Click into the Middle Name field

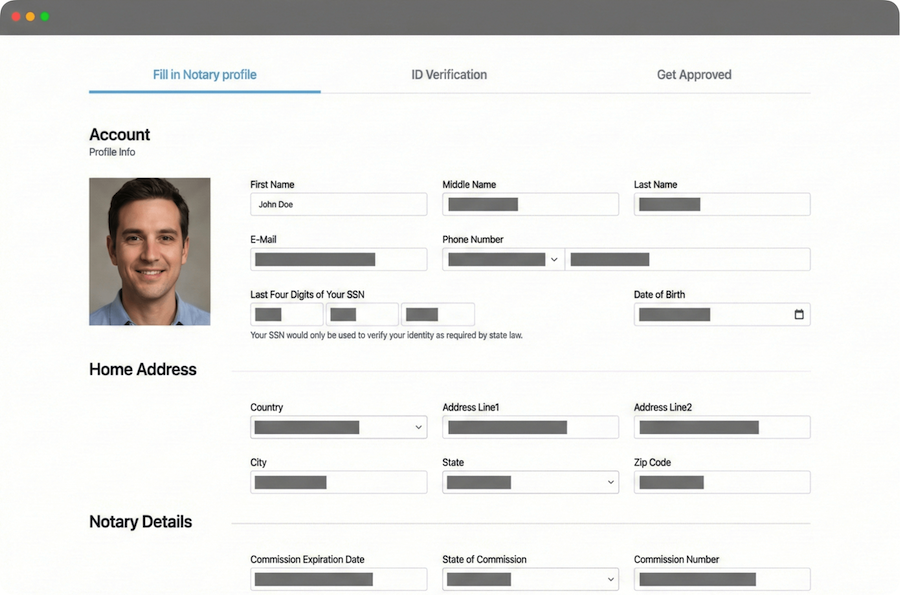coord(530,204)
